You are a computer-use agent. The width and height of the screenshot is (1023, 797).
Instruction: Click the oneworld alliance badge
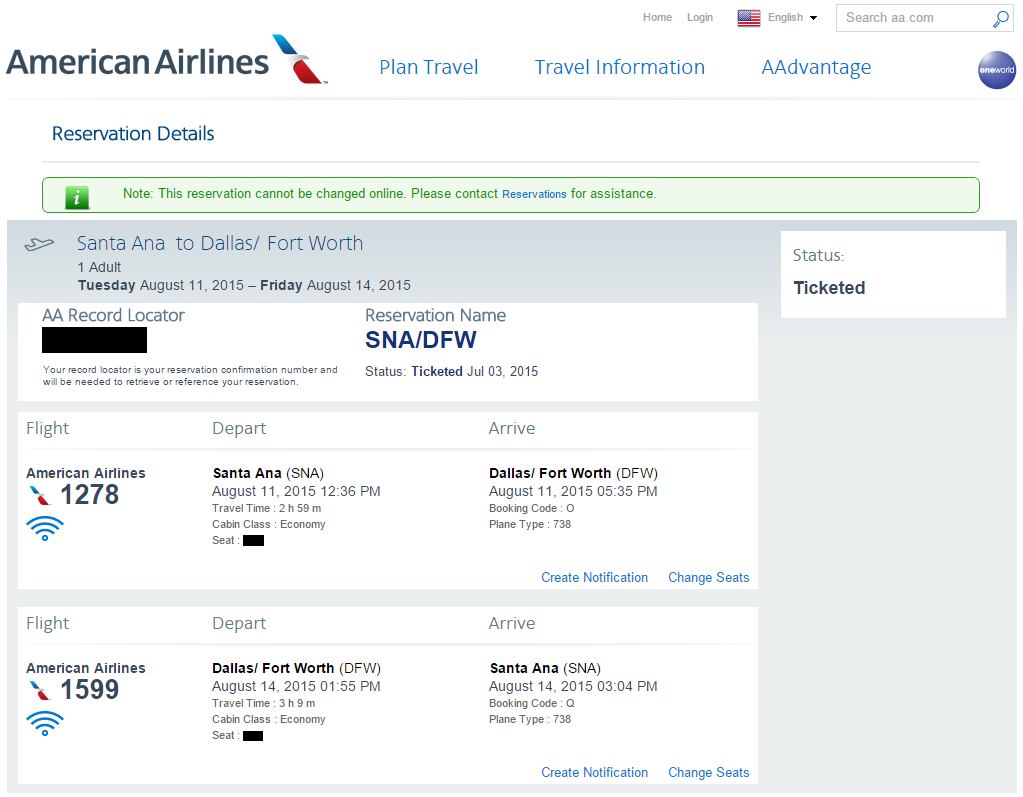coord(996,70)
